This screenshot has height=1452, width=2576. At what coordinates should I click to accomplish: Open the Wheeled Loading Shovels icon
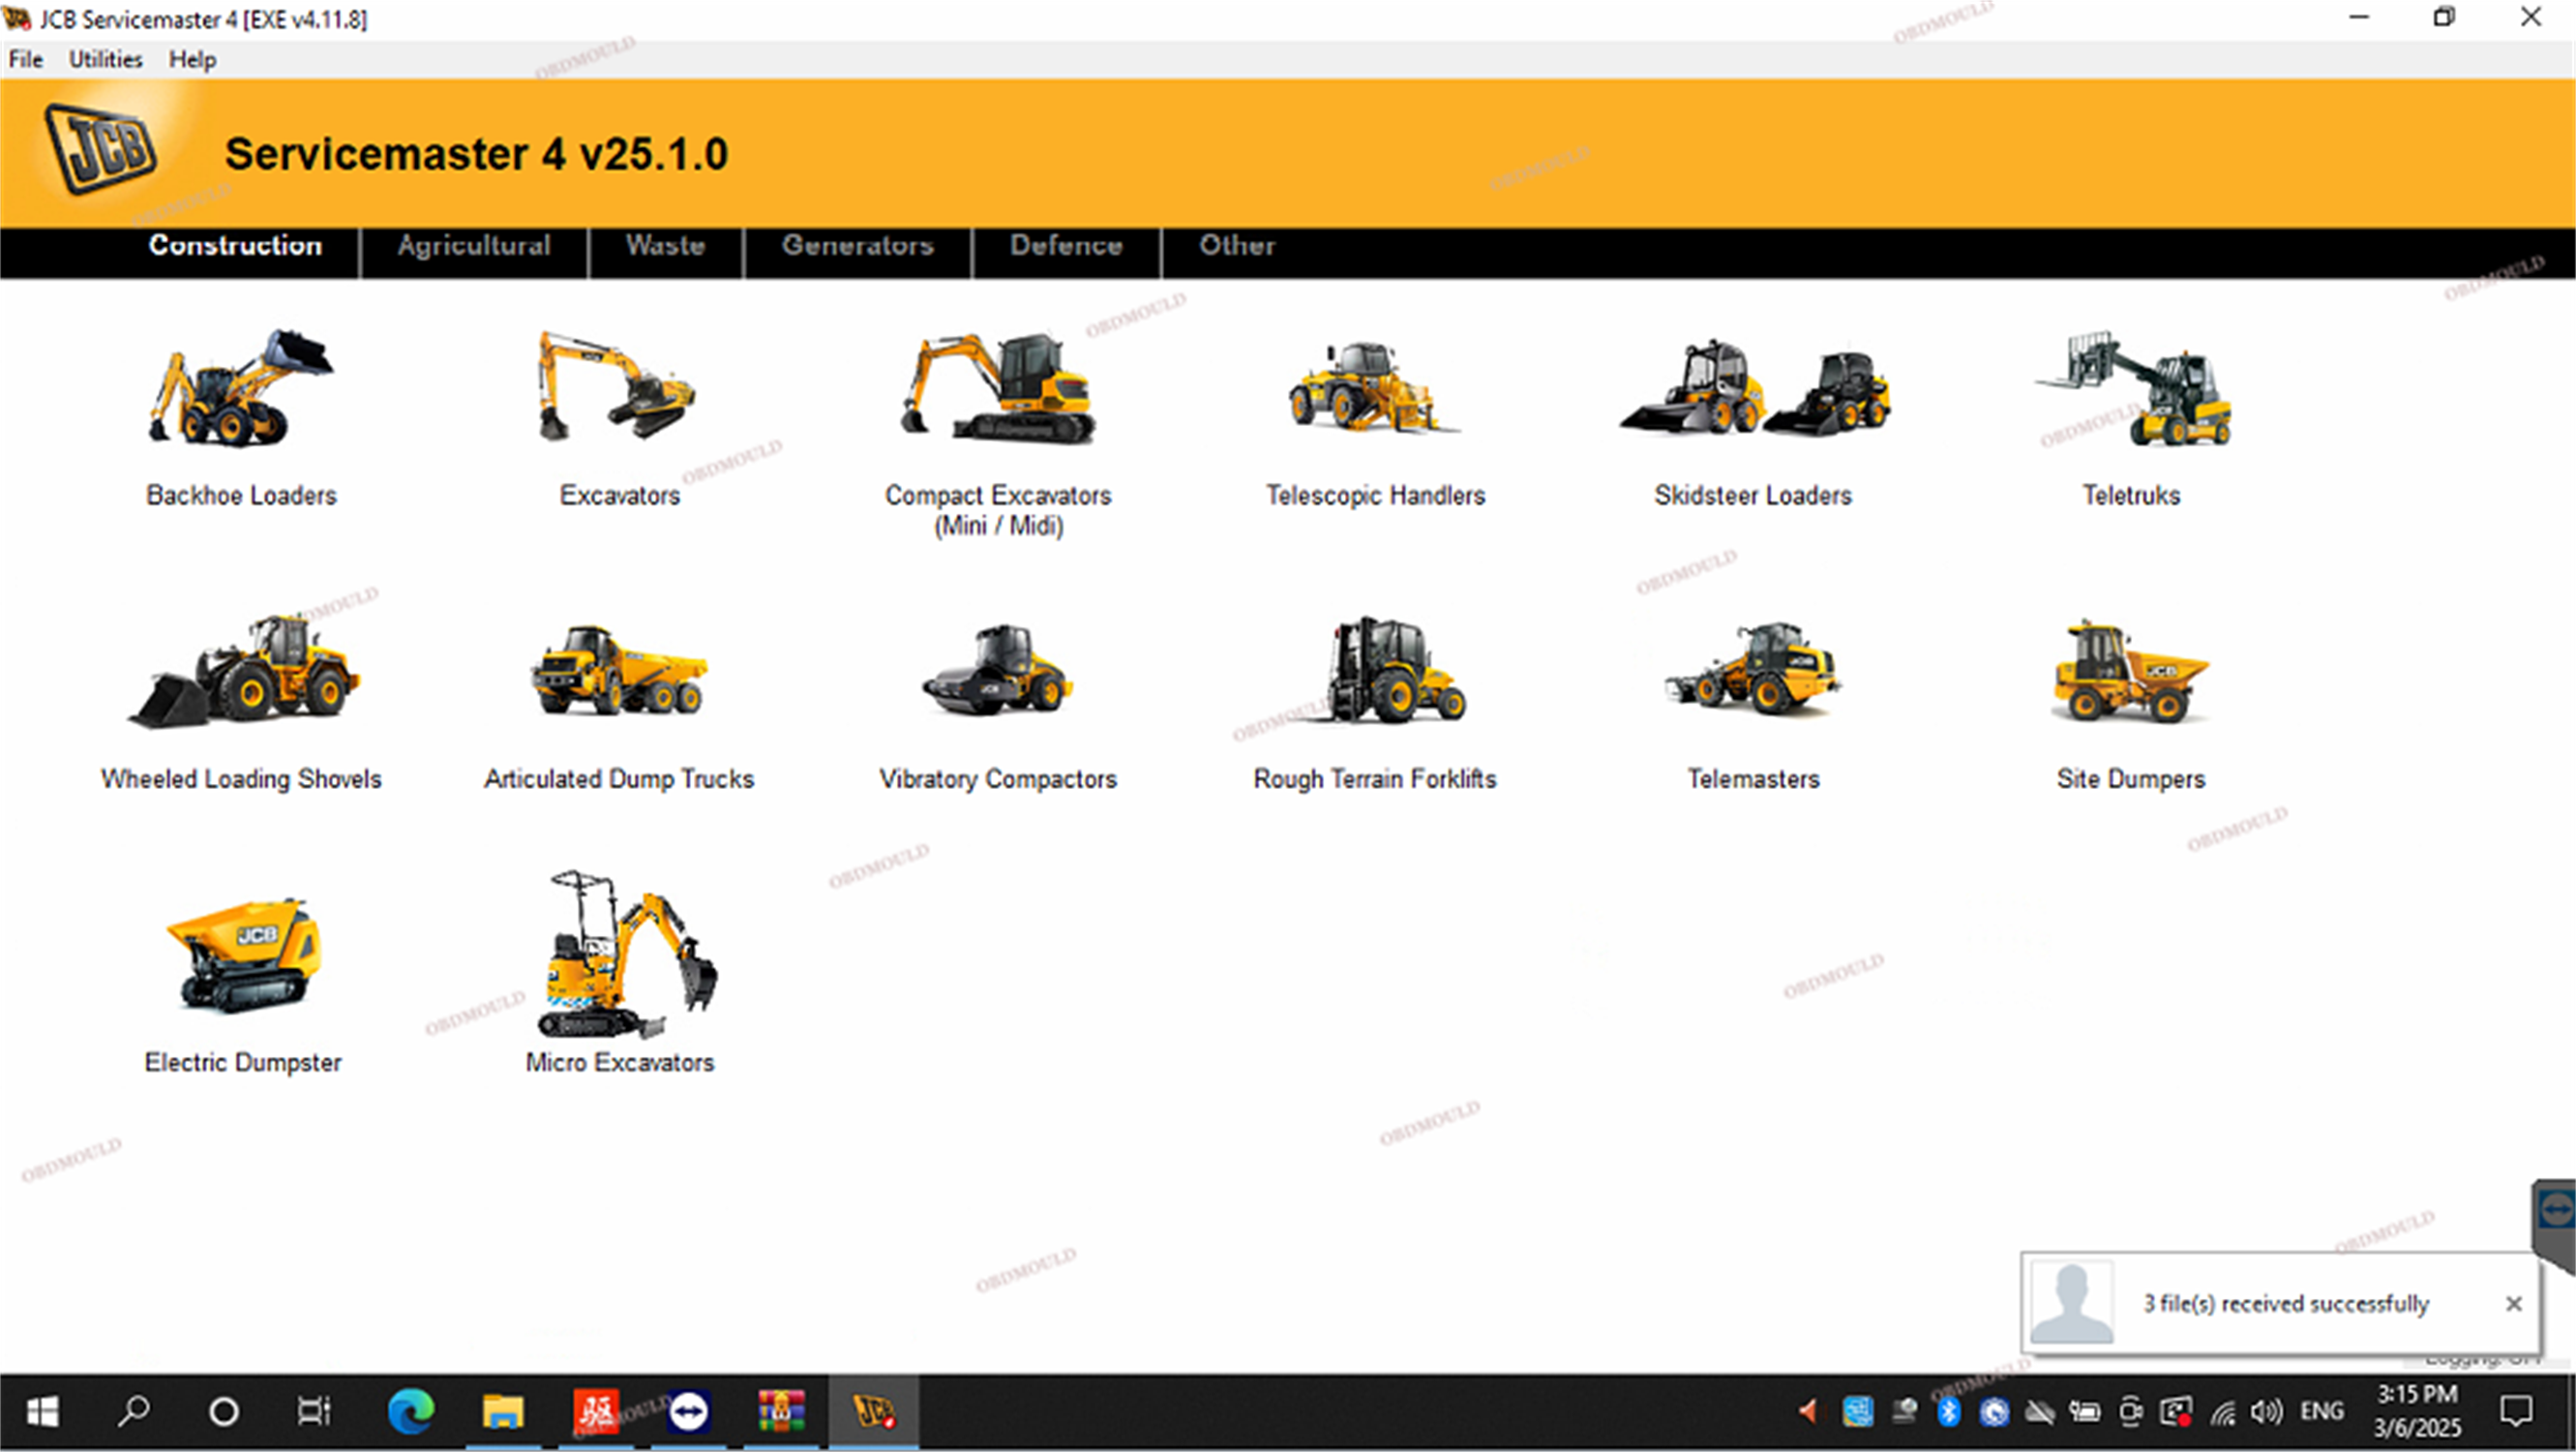tap(242, 671)
